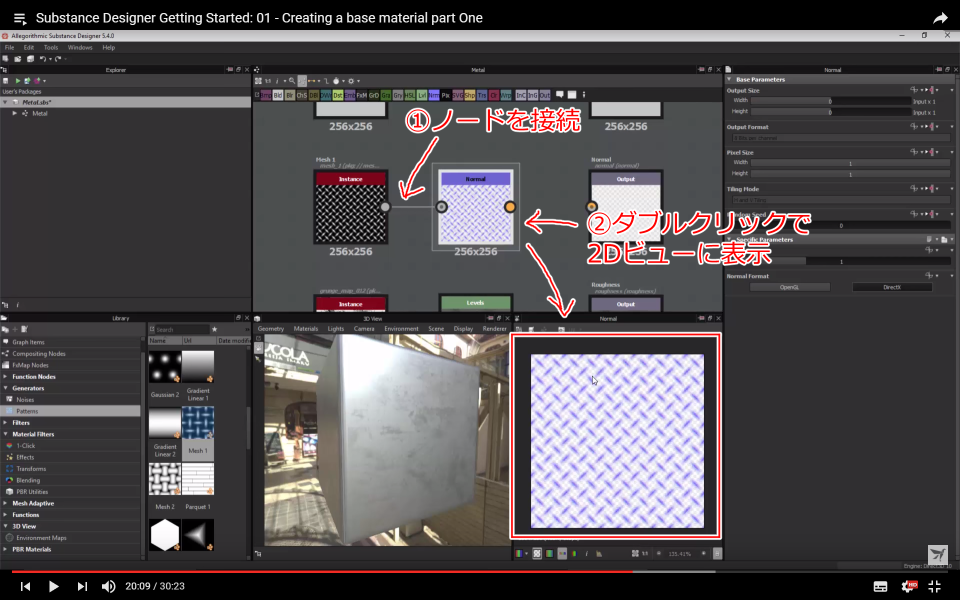Click the Output Size Width slider

[x=831, y=101]
